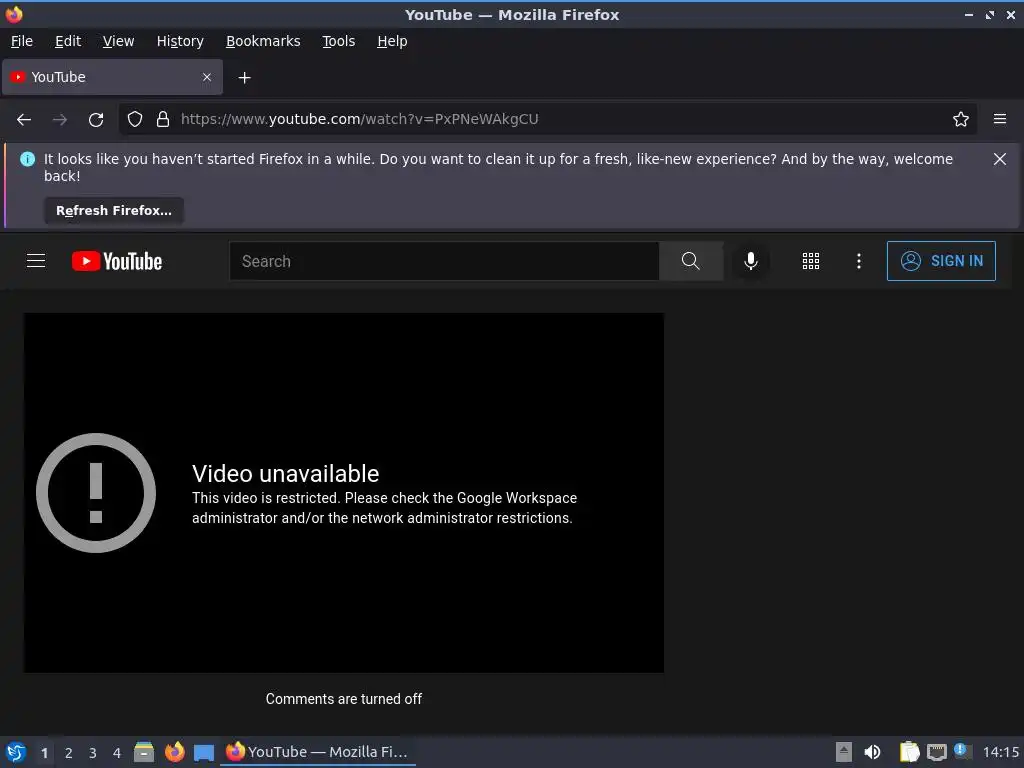The image size is (1024, 768).
Task: Select the YouTube — Mozilla Firefox taskbar entry
Action: click(x=317, y=752)
